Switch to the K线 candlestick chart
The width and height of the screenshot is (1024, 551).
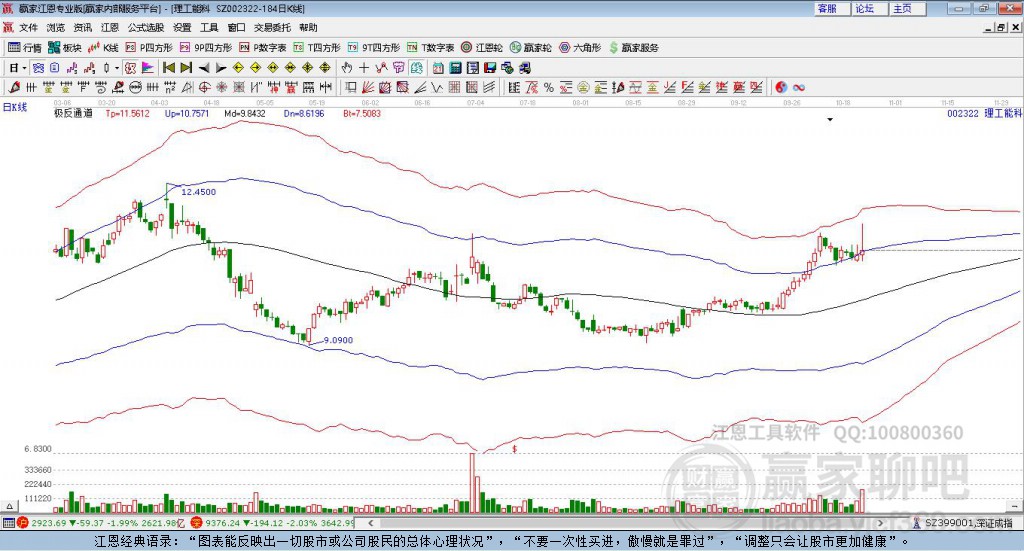[x=103, y=48]
